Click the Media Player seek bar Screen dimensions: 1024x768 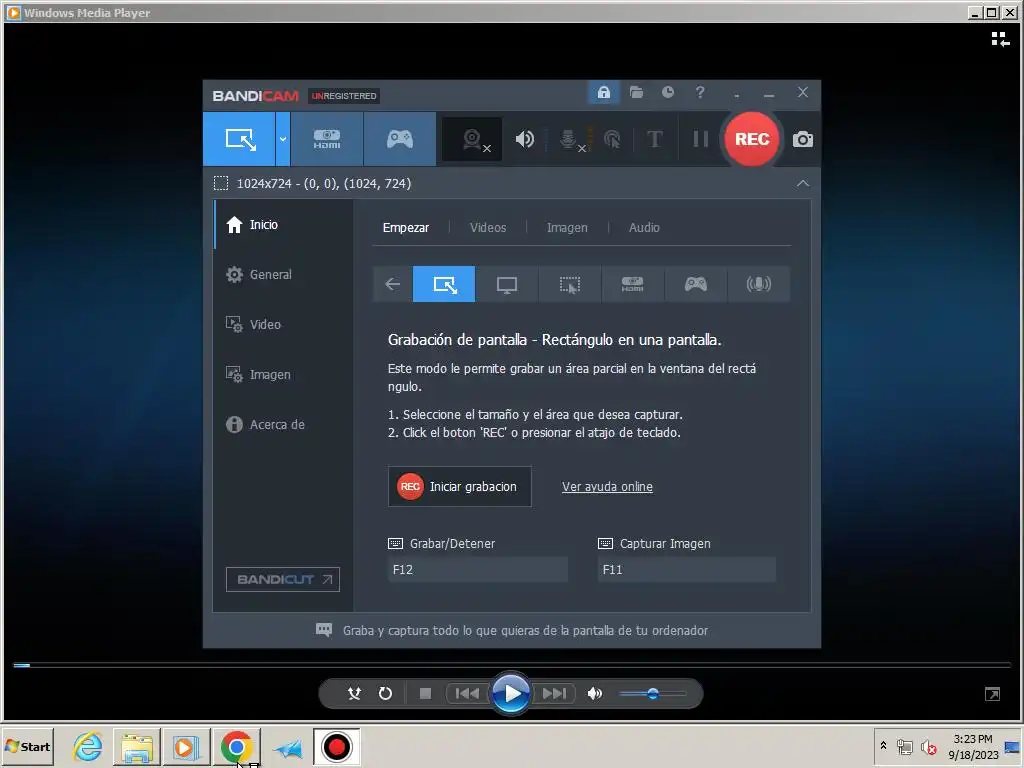[512, 665]
